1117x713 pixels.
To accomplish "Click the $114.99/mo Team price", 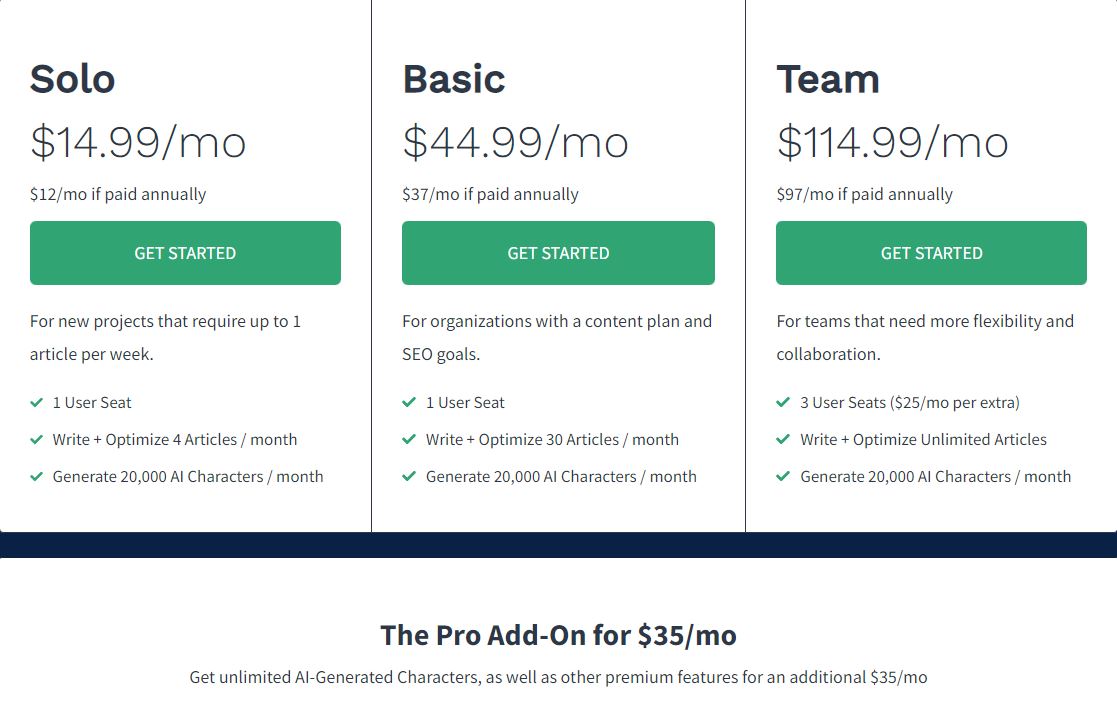I will (892, 142).
